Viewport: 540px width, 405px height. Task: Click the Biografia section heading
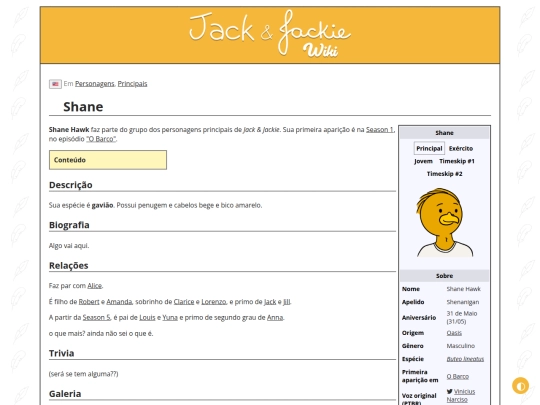(69, 225)
